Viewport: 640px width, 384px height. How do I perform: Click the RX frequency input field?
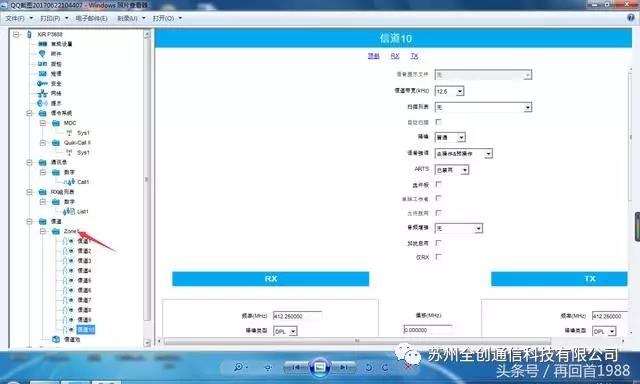(x=297, y=316)
